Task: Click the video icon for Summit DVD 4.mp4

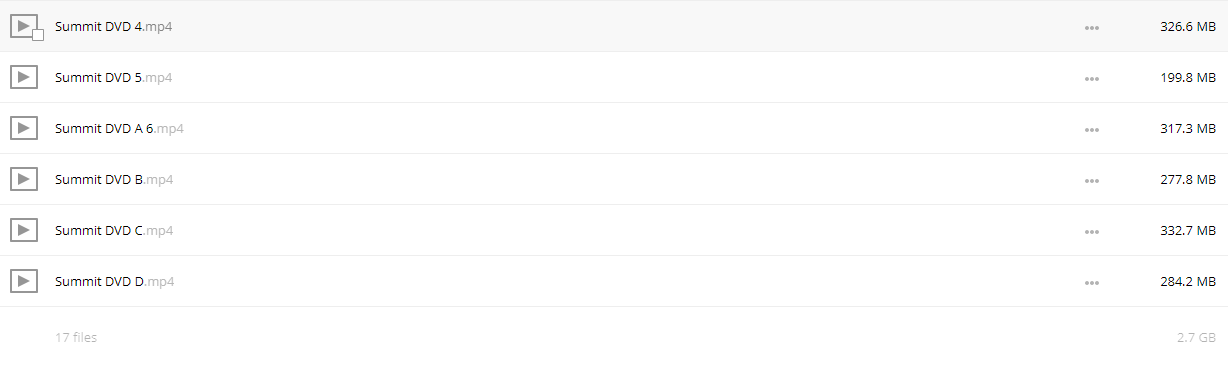Action: click(23, 26)
